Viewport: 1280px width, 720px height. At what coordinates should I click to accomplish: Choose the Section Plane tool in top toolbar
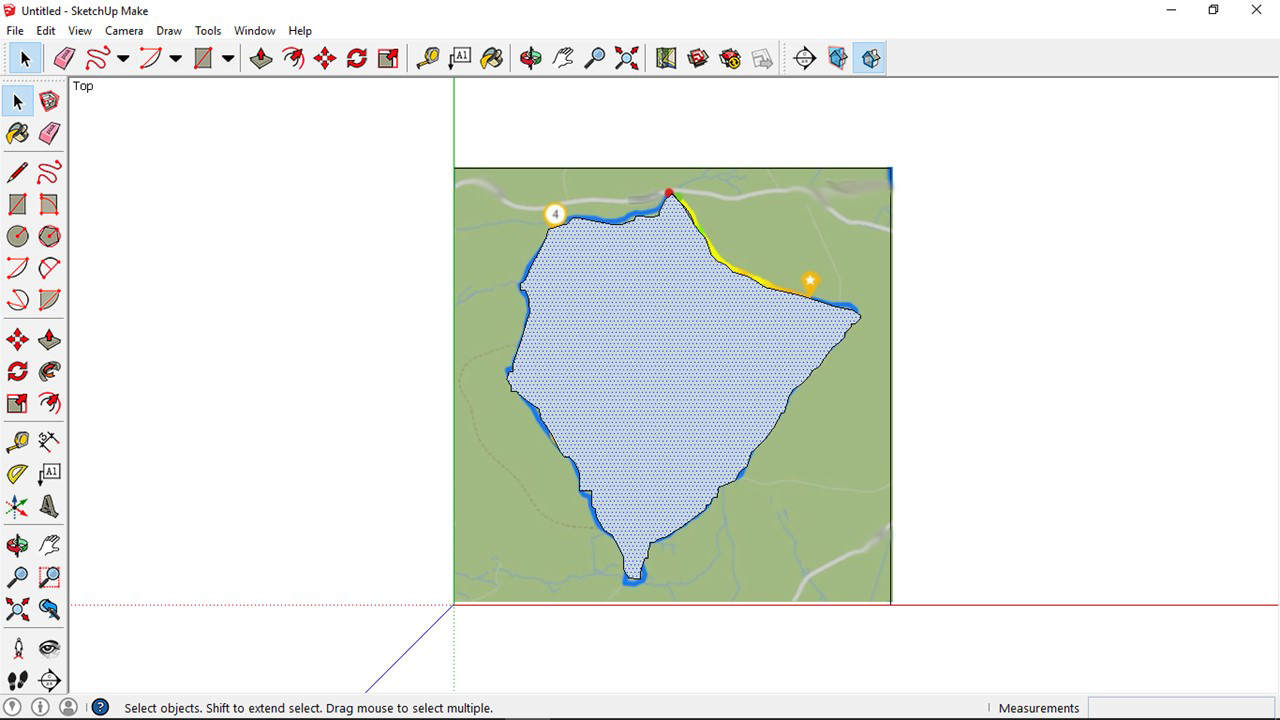(x=805, y=58)
